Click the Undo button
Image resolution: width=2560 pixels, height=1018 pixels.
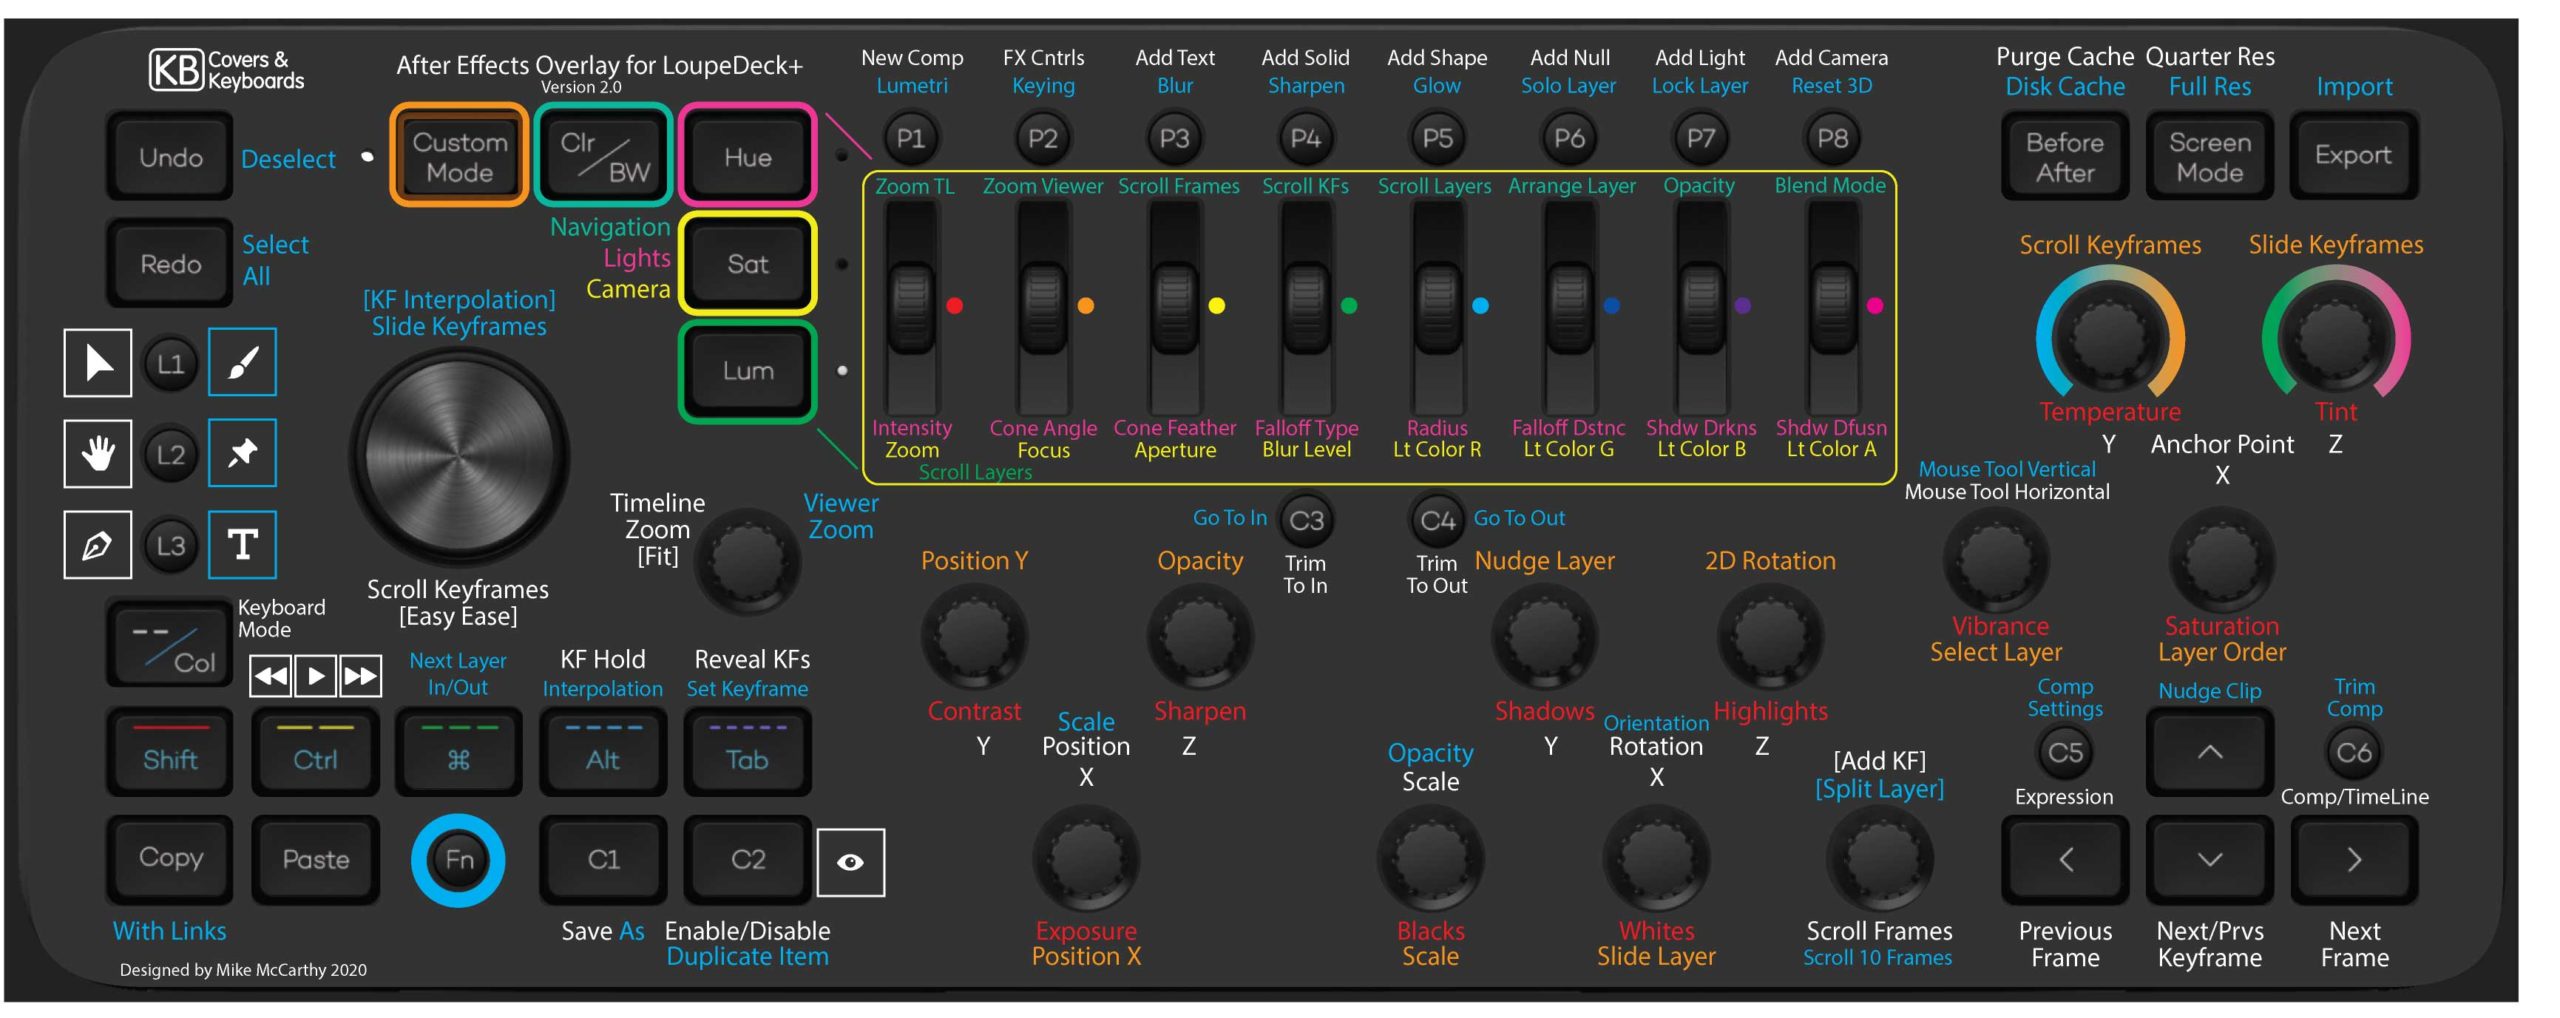tap(170, 156)
